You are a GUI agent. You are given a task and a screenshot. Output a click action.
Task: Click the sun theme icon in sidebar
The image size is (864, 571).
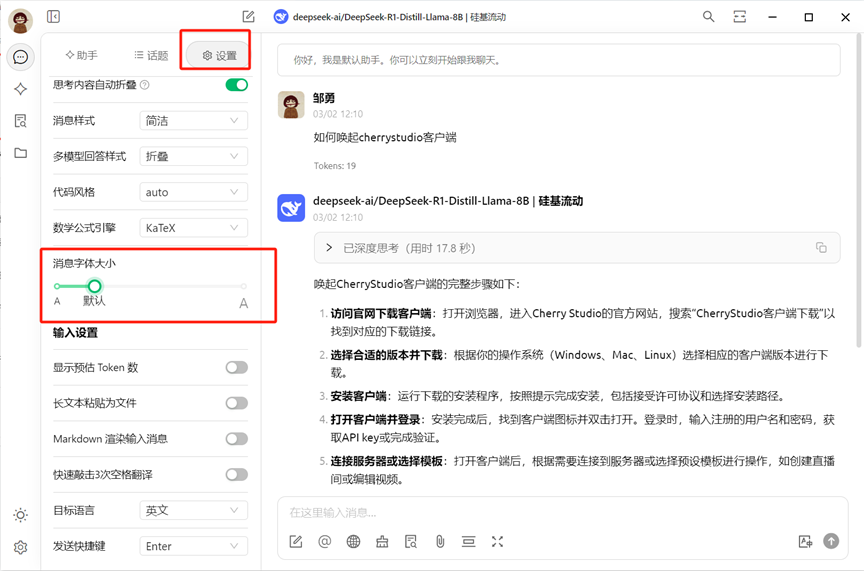tap(20, 515)
